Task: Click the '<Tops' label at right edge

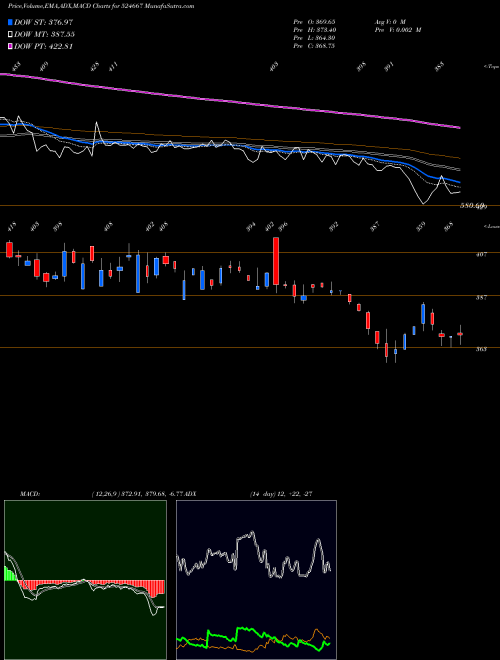Action: 492,67
